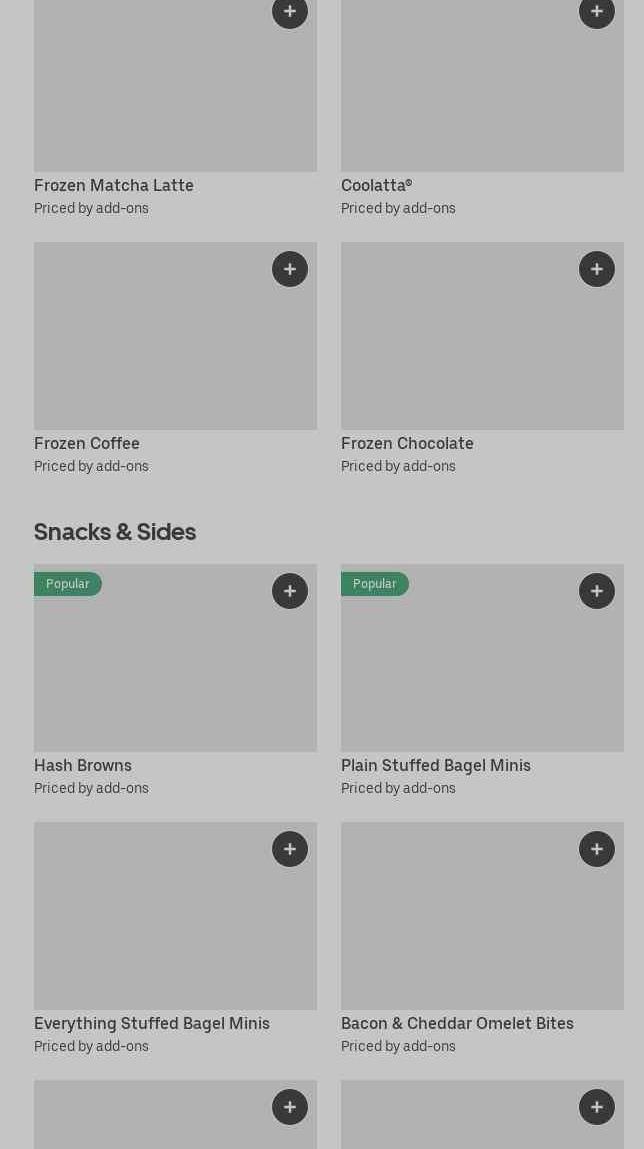Click the Popular badge on Hash Browns
644x1149 pixels.
tap(68, 584)
